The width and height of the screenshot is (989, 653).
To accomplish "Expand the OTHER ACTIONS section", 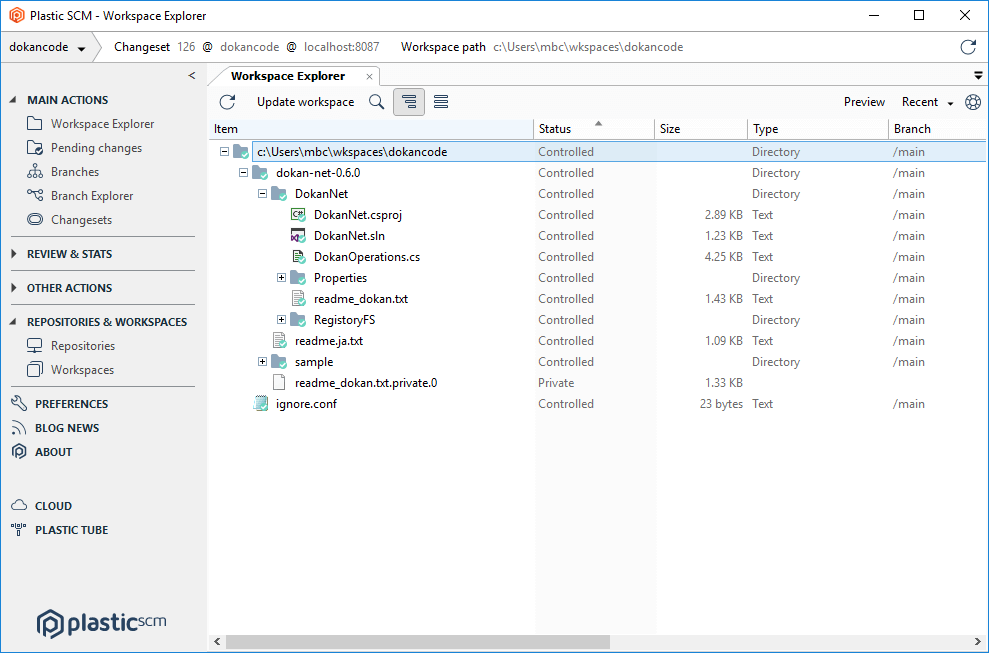I will pos(14,288).
